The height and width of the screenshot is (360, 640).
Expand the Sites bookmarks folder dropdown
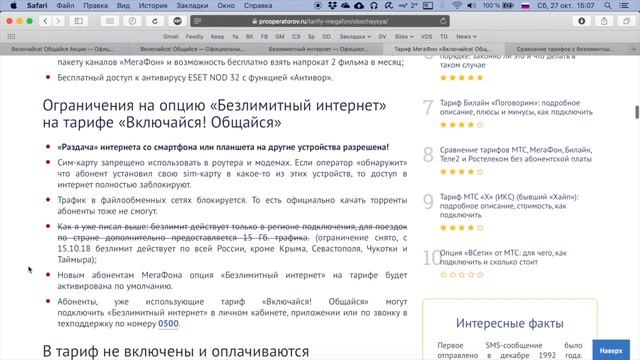pyautogui.click(x=404, y=36)
